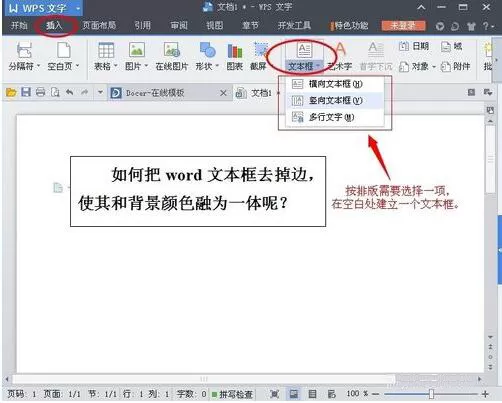Click the 图片 picture icon

[137, 50]
